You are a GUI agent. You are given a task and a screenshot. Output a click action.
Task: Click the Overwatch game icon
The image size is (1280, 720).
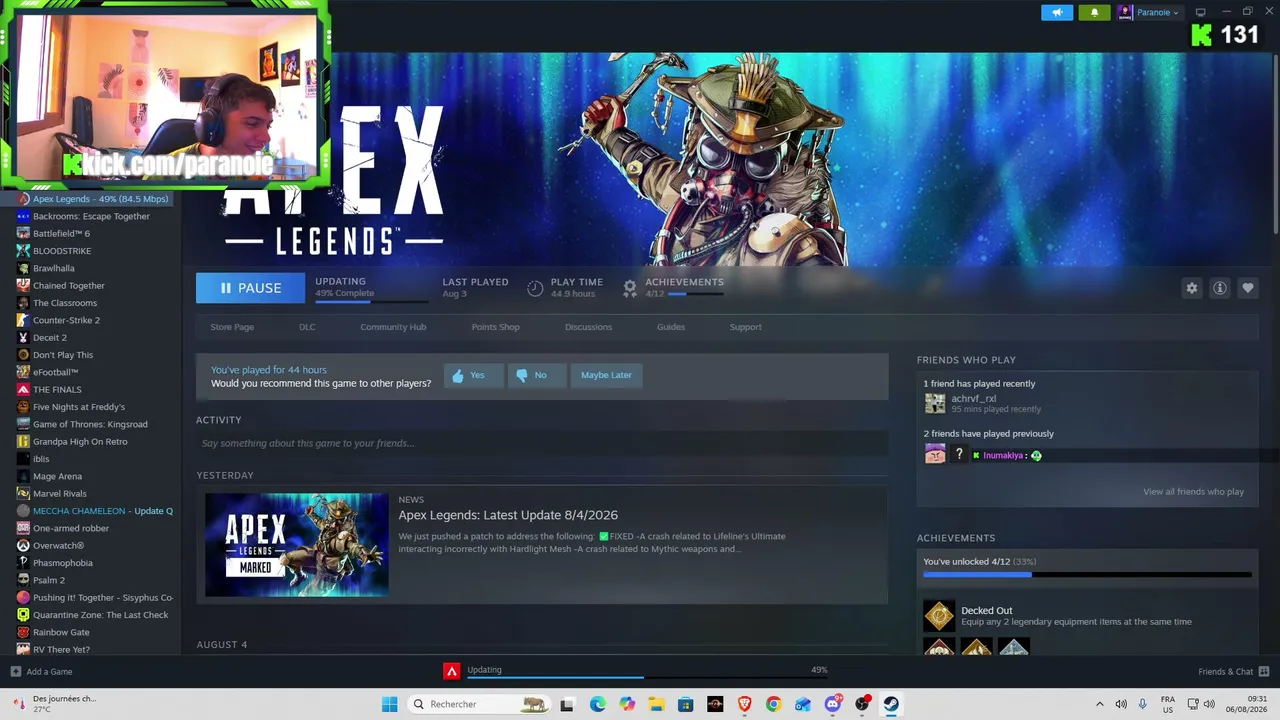coord(23,545)
